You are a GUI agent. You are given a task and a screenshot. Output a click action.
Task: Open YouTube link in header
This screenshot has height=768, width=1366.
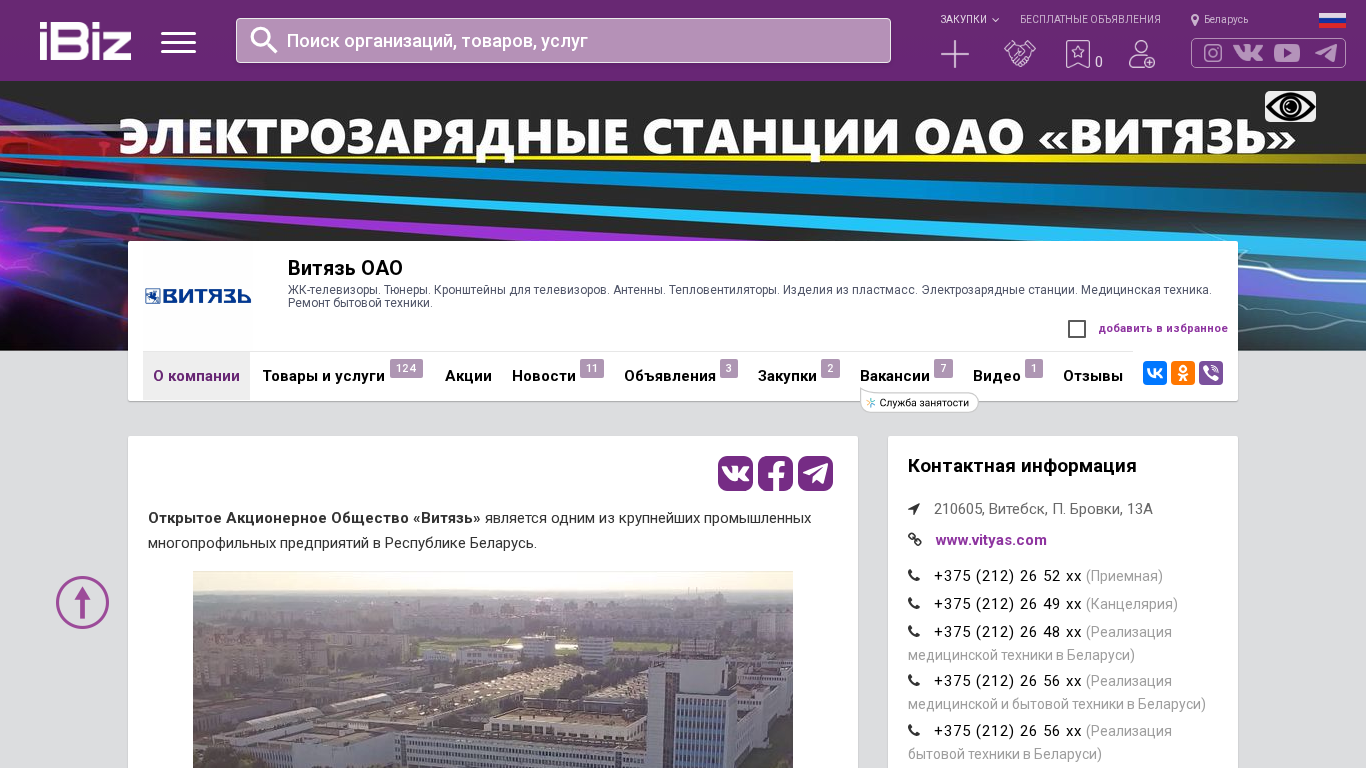pos(1287,53)
